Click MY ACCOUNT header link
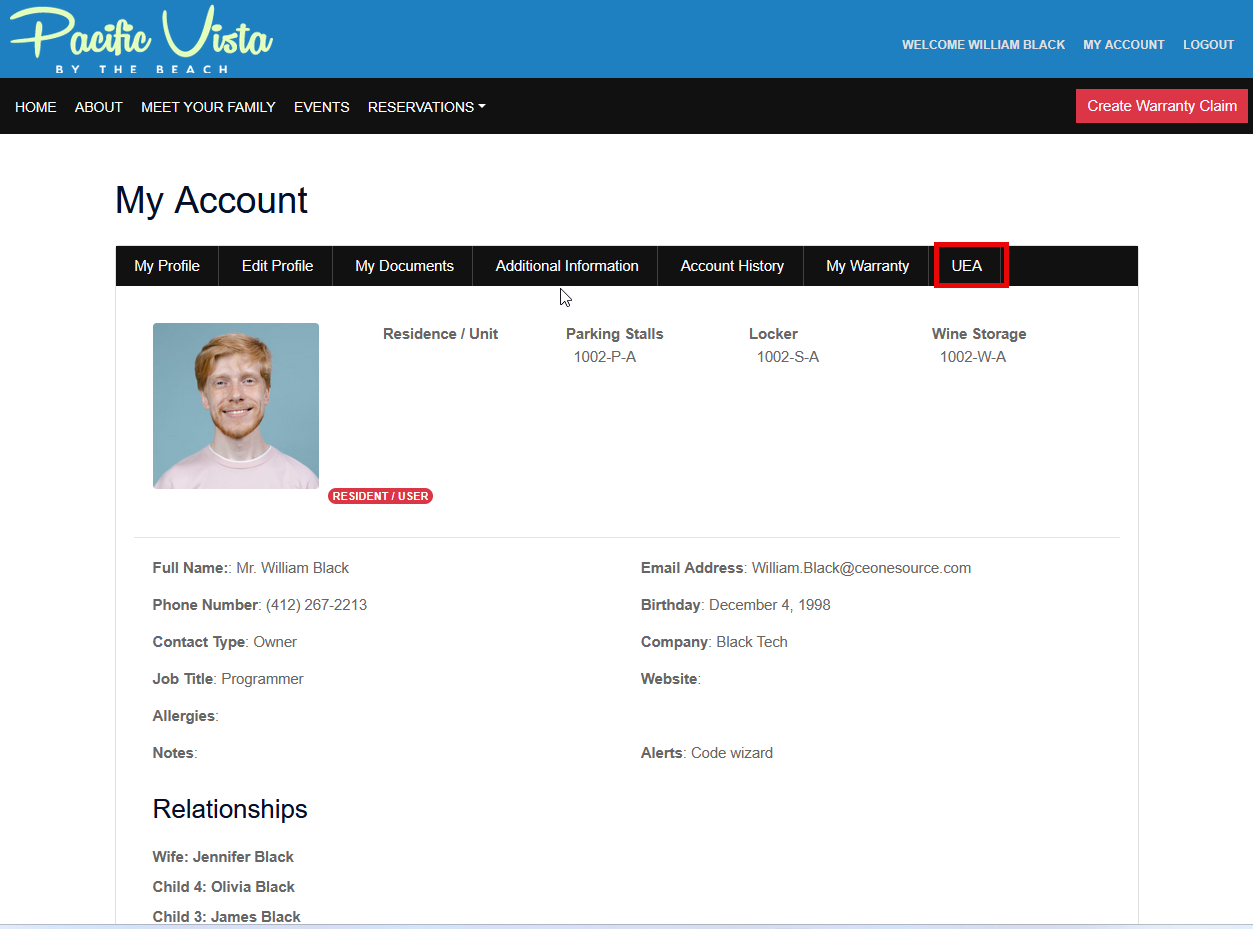Screen dimensions: 1253x929 pos(1124,45)
